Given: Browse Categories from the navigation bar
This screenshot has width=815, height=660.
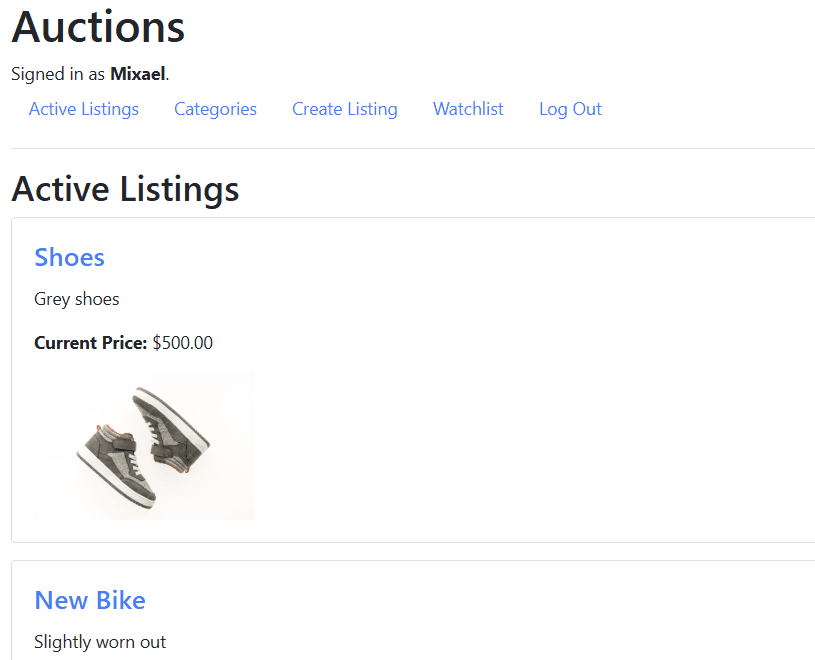Looking at the screenshot, I should pos(215,109).
